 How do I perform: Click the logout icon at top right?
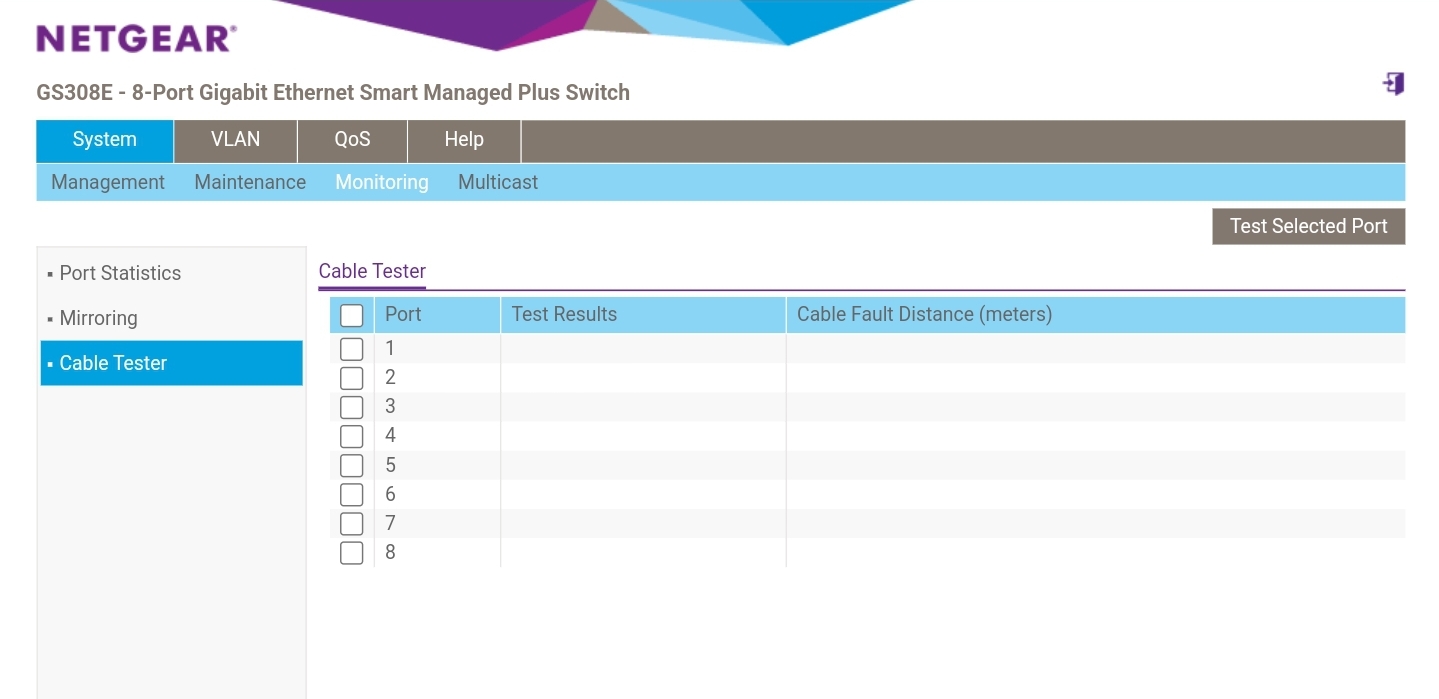pyautogui.click(x=1394, y=84)
